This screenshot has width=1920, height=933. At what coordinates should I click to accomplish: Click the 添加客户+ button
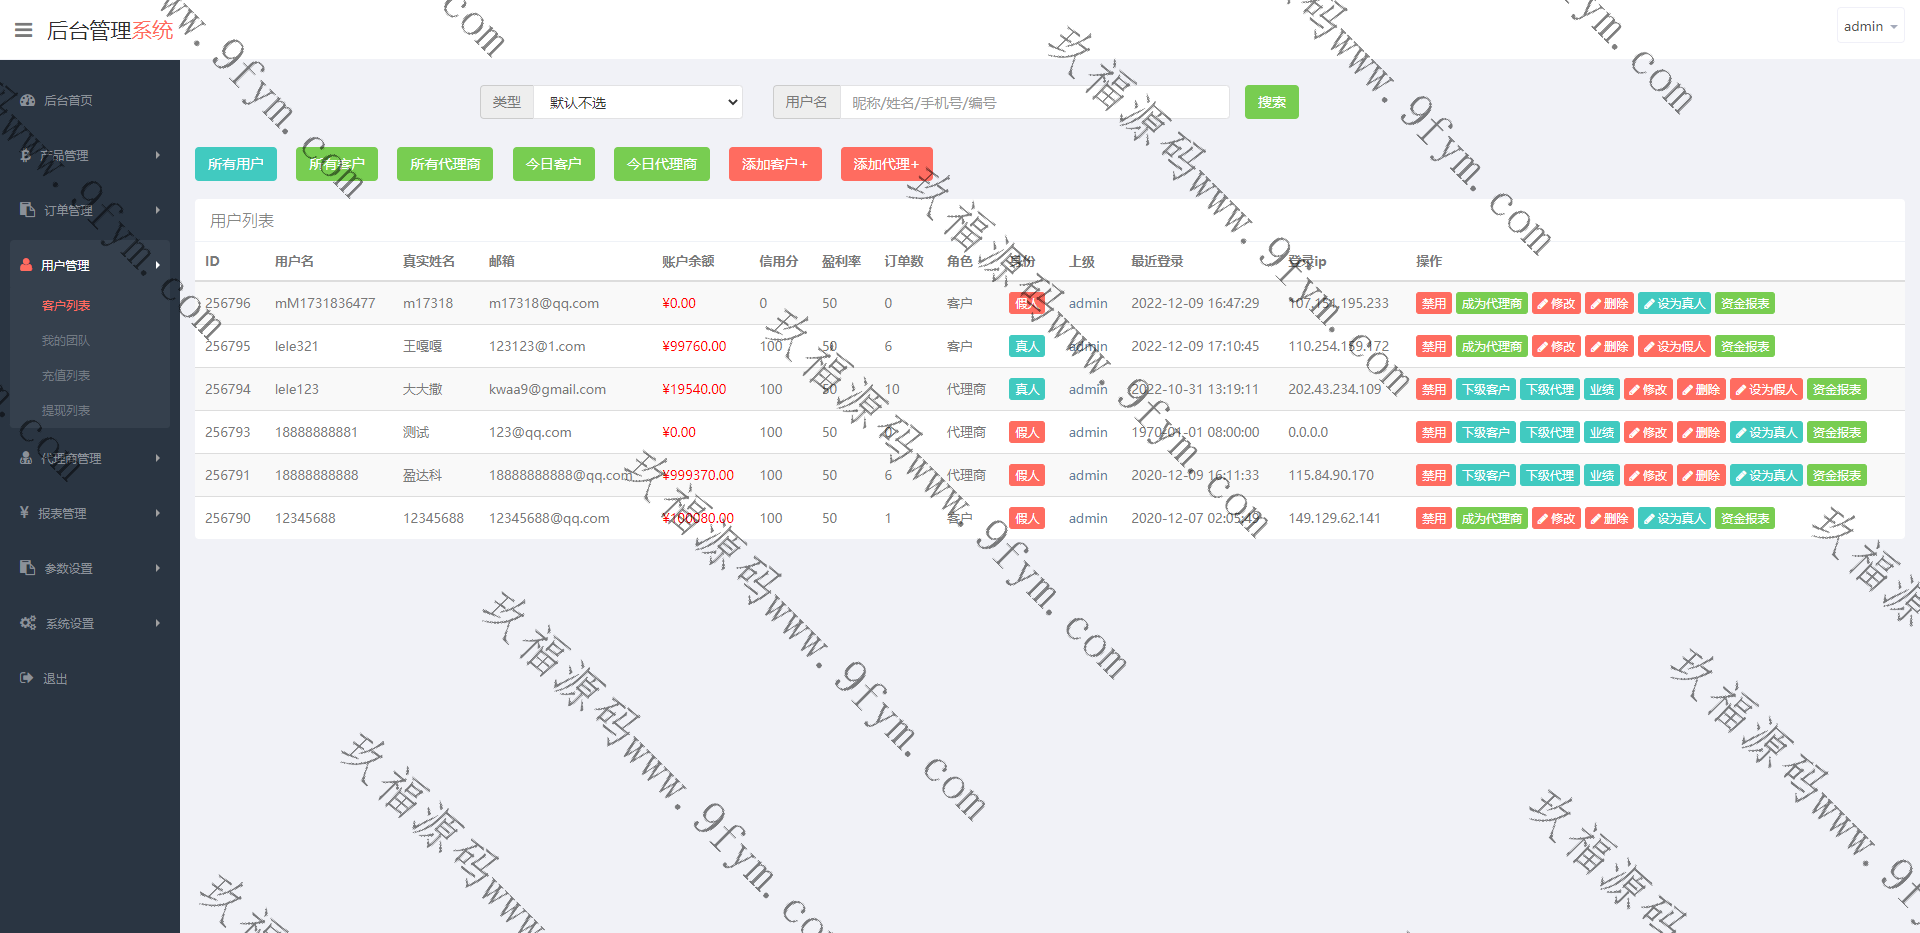tap(774, 164)
